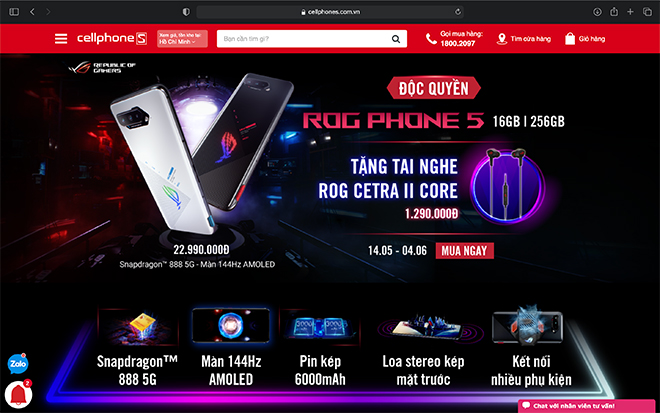This screenshot has width=660, height=413.
Task: Open the cellphoneS logo homepage link
Action: (112, 39)
